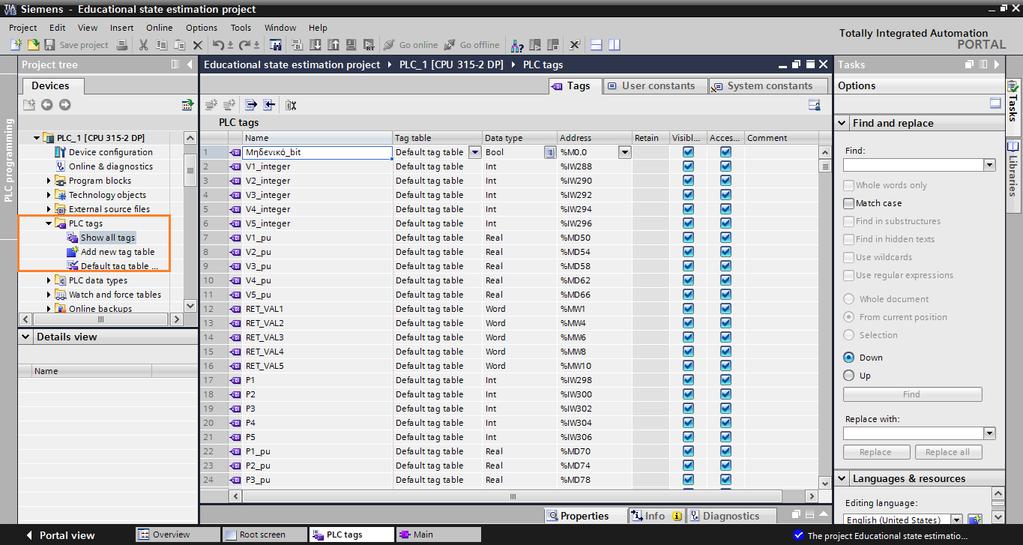The image size is (1023, 545).
Task: Click the Go online button
Action: (x=410, y=45)
